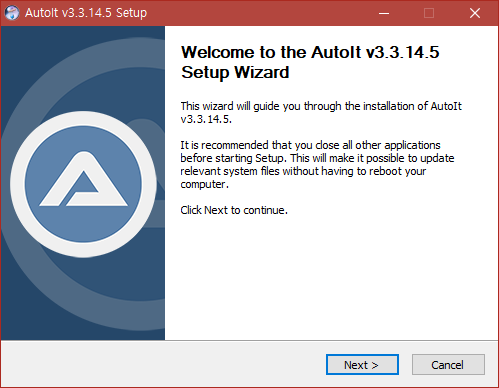Click the "Click Next to continue." text
Screen dimensions: 499x388
point(234,210)
